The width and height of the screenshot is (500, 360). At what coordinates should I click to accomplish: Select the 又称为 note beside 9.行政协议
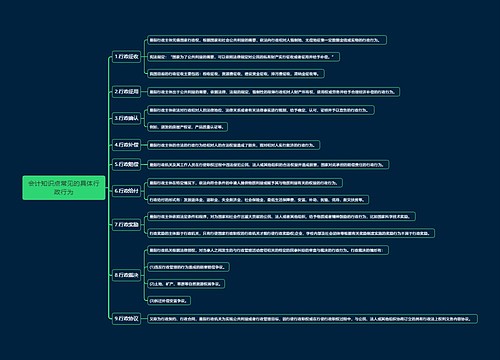tap(312, 319)
